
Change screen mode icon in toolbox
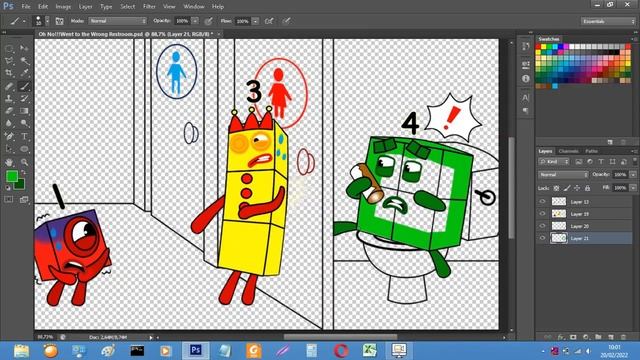(24, 200)
